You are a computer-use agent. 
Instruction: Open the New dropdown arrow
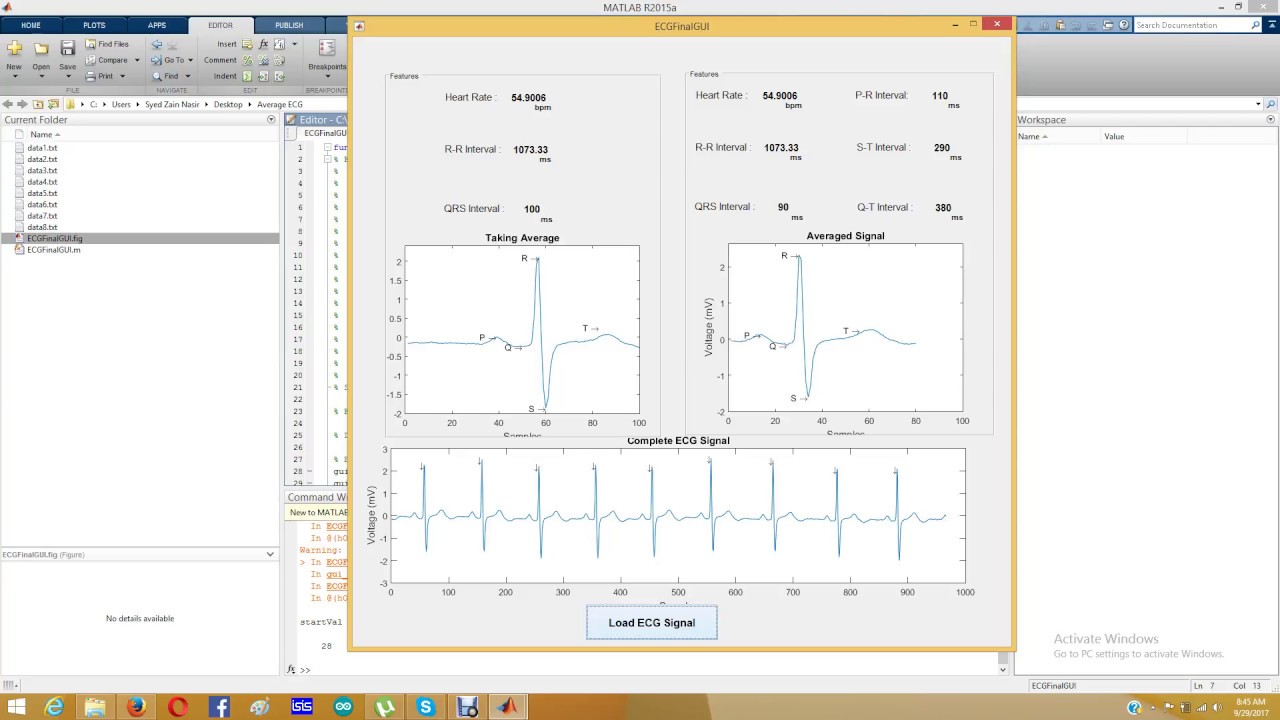(x=15, y=76)
